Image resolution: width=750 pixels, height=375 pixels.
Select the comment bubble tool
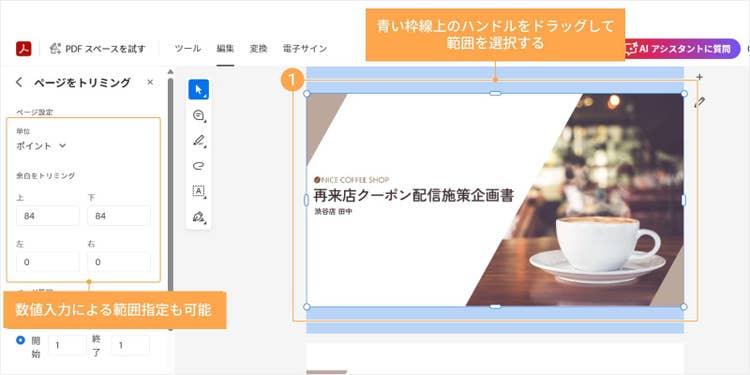point(199,115)
